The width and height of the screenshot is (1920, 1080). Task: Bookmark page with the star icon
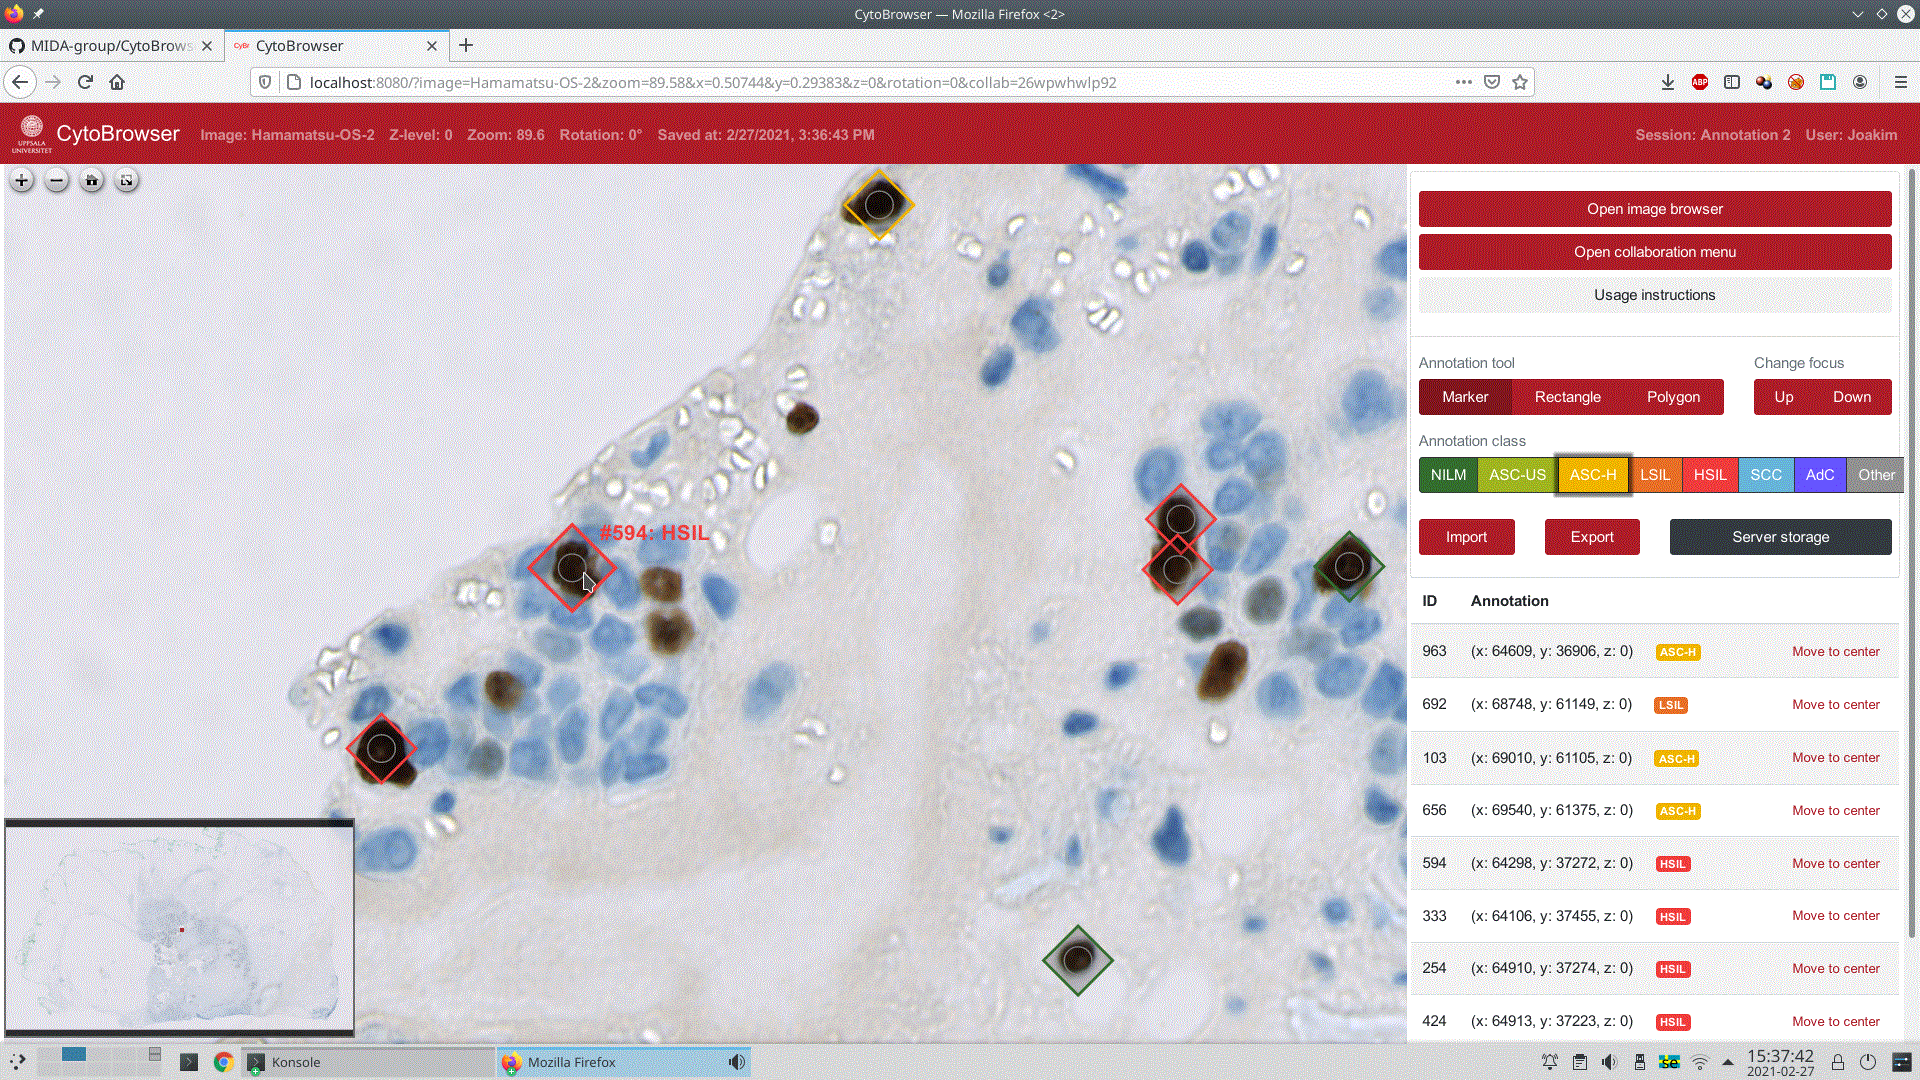coord(1520,83)
